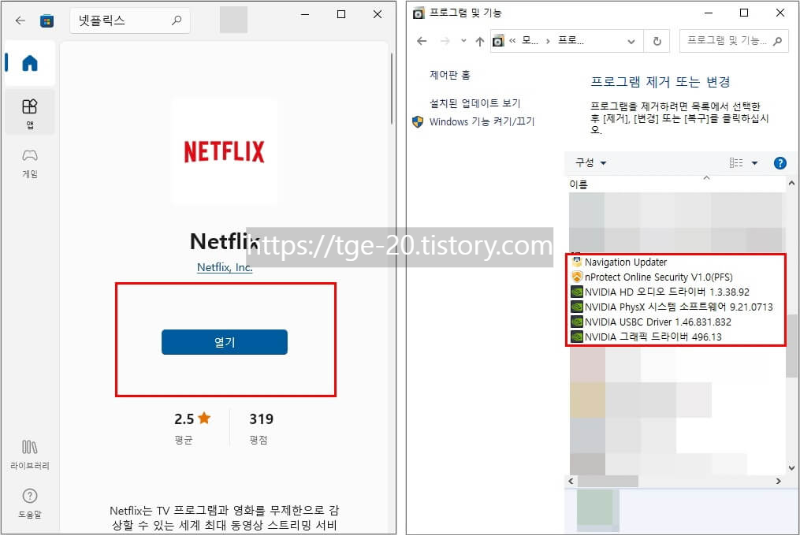Click the 프로... breadcrumb in the address bar
The height and width of the screenshot is (535, 800).
(571, 40)
